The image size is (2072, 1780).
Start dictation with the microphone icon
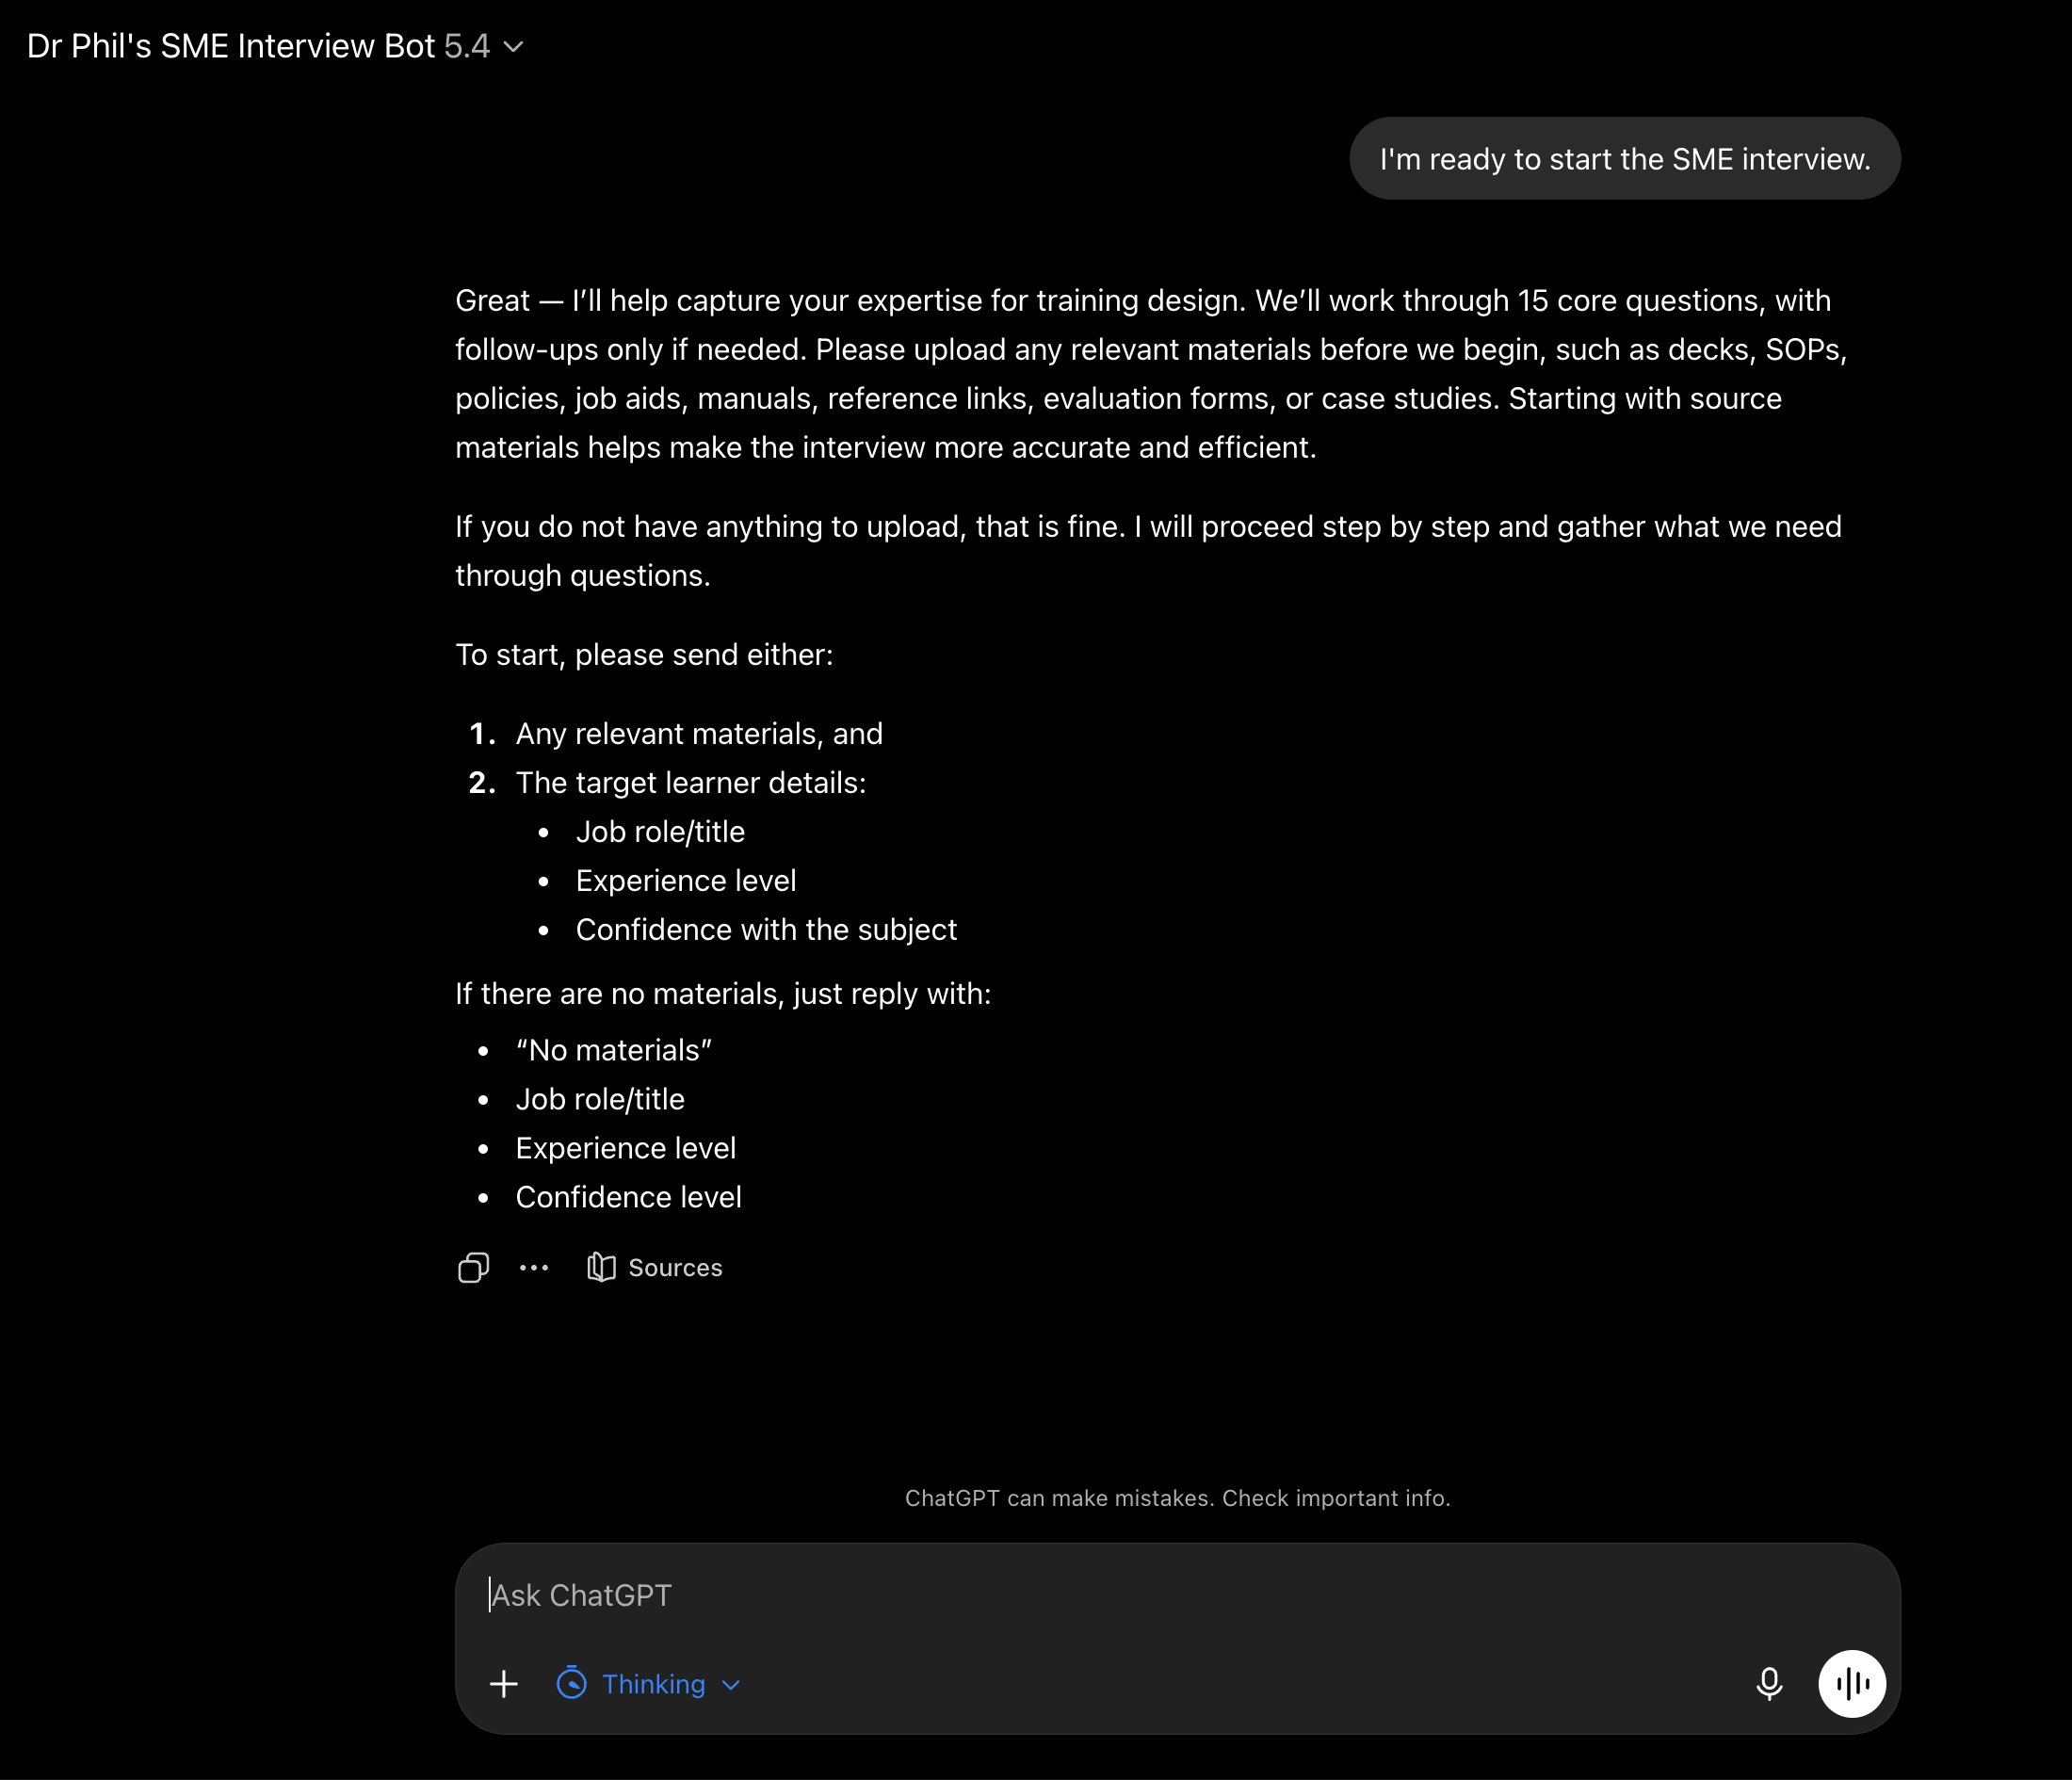click(x=1769, y=1684)
